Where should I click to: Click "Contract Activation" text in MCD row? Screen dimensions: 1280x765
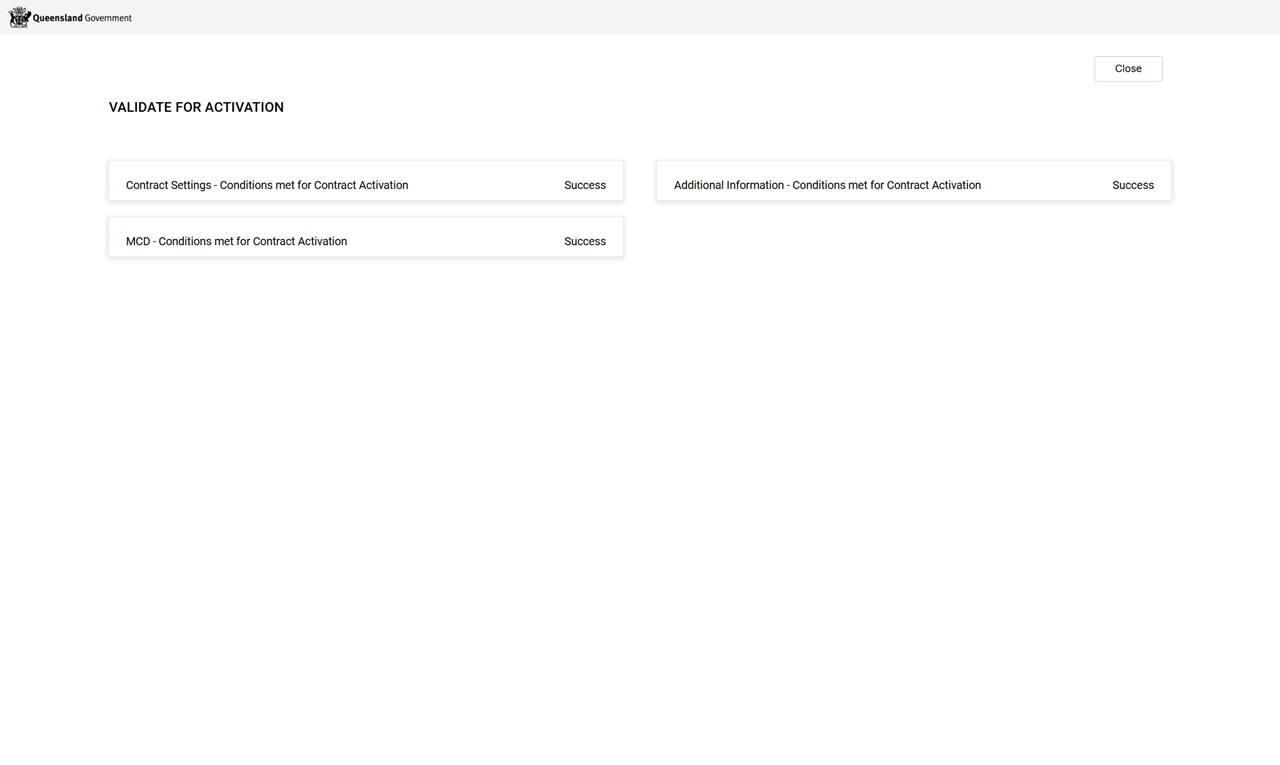(x=300, y=241)
